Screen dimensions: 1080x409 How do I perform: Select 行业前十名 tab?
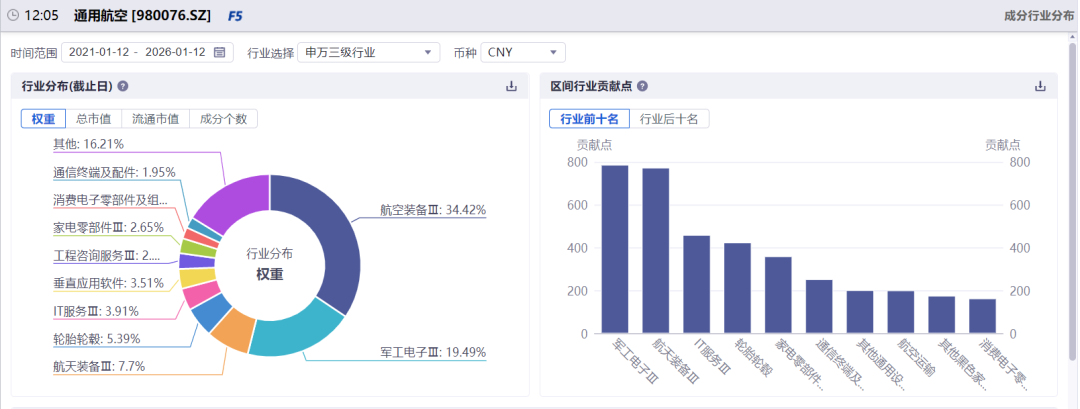click(x=585, y=119)
